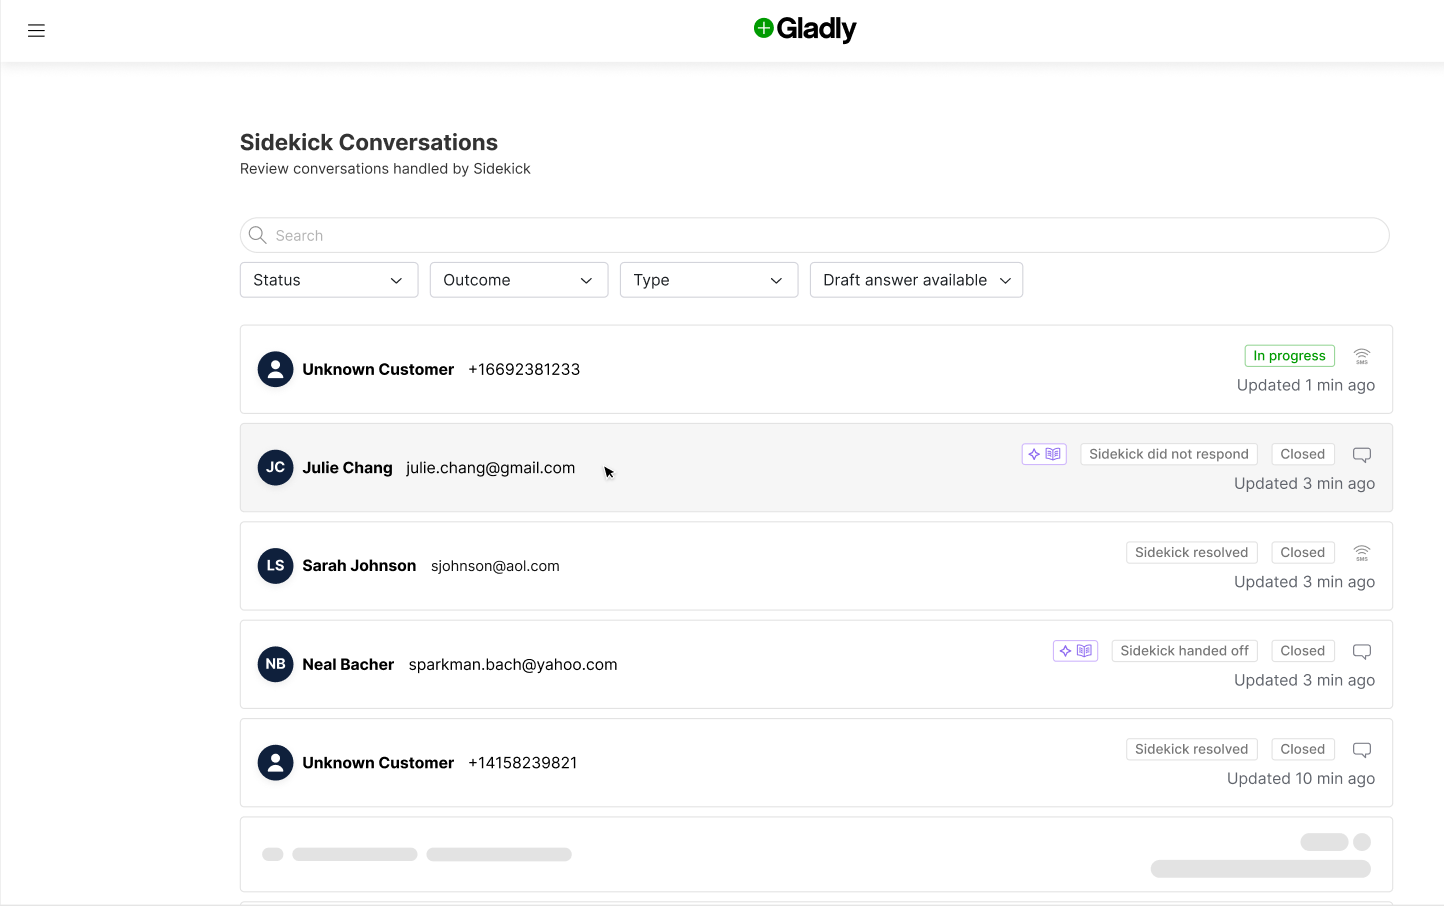The width and height of the screenshot is (1444, 906).
Task: Click the Sidekick Conversations heading
Action: click(369, 142)
